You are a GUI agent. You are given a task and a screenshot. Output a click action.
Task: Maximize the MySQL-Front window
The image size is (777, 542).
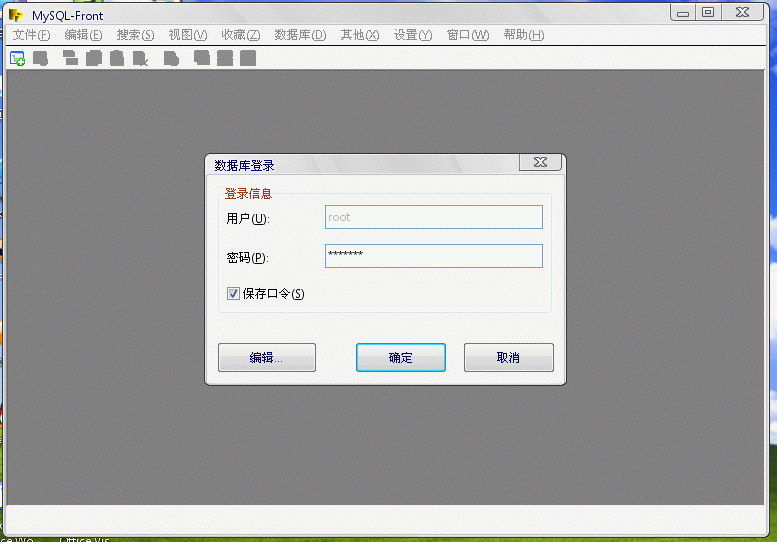point(708,12)
